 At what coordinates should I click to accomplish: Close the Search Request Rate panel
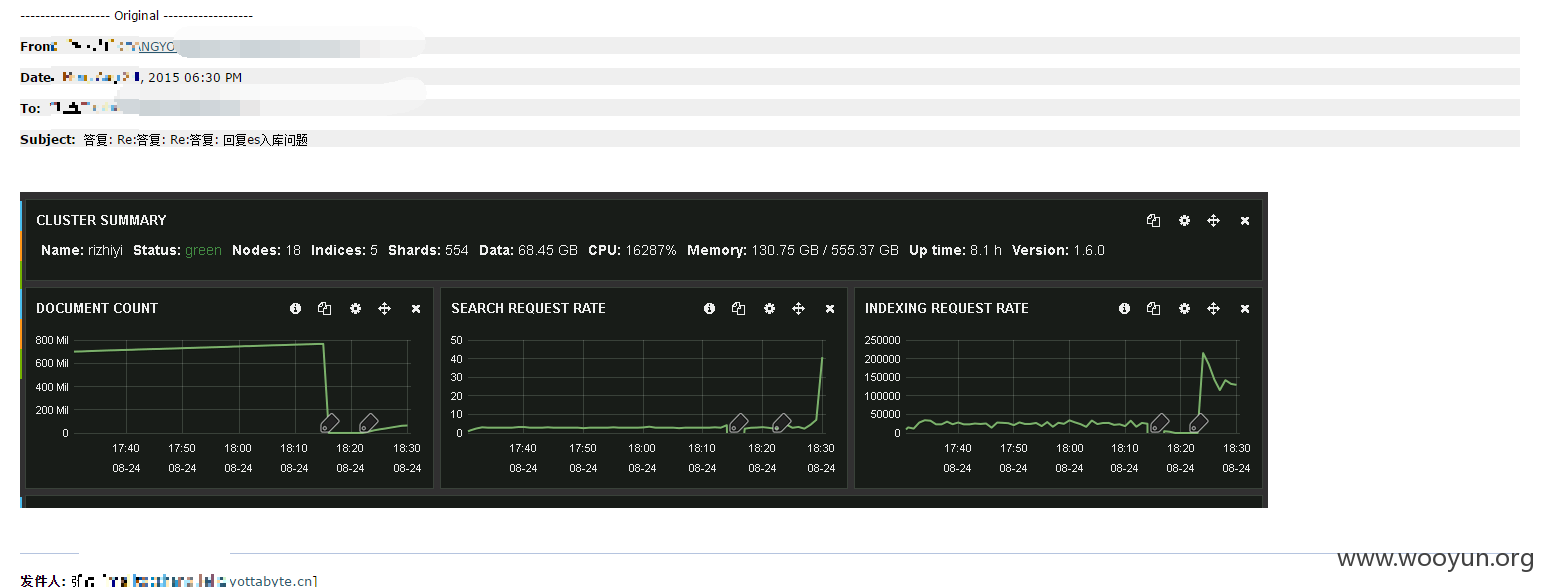(x=830, y=309)
